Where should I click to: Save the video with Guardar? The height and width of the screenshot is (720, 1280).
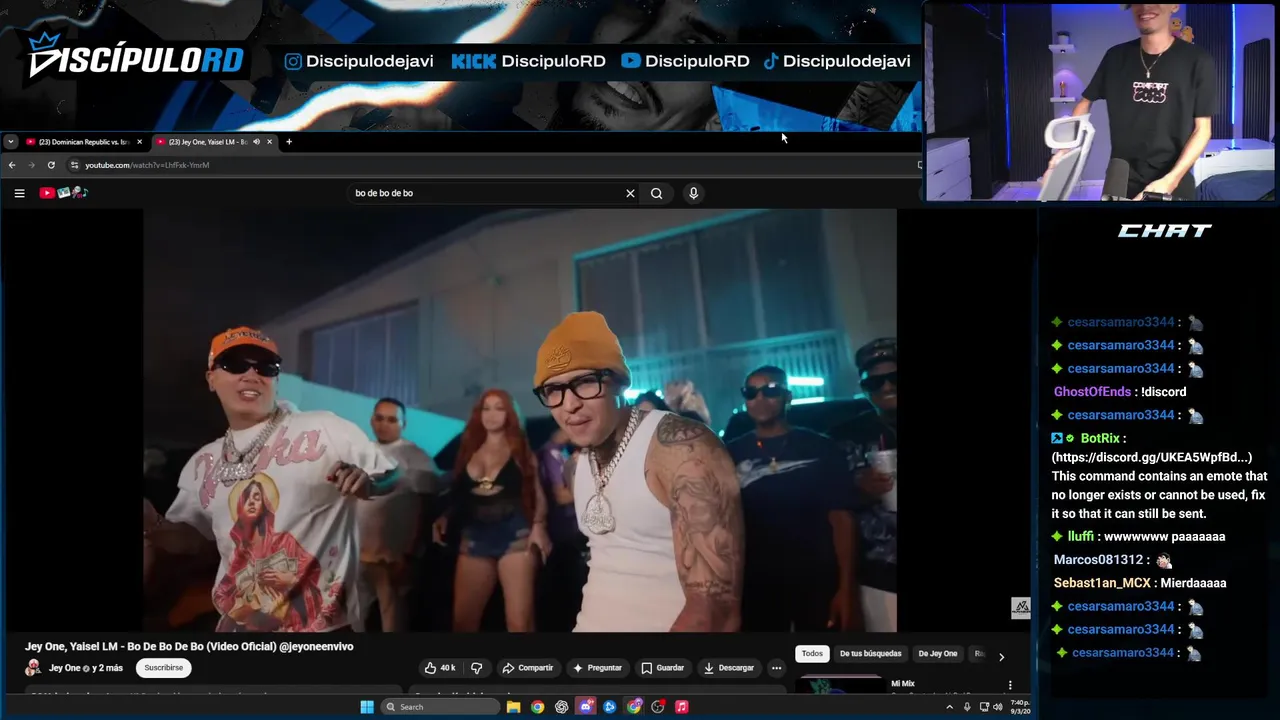tap(662, 668)
